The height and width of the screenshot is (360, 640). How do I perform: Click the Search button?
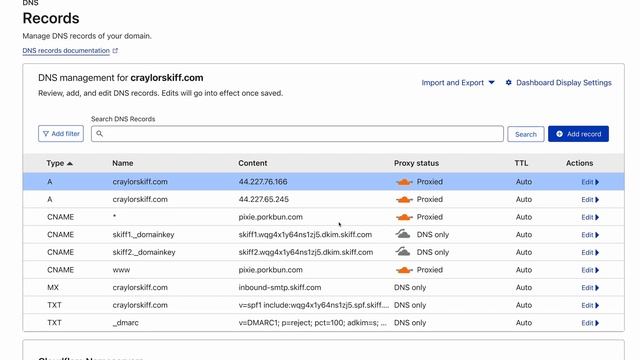click(526, 134)
